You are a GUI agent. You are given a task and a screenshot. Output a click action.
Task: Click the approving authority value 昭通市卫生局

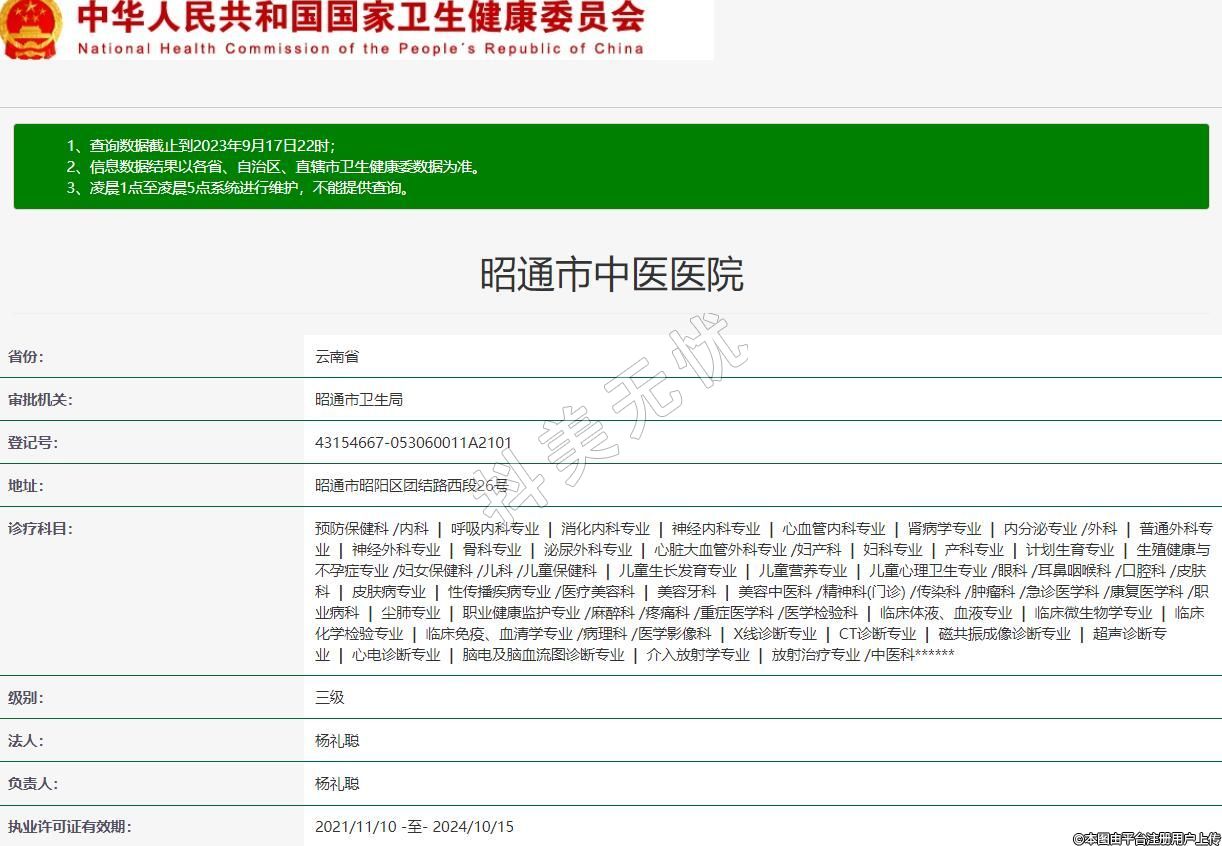click(x=359, y=399)
